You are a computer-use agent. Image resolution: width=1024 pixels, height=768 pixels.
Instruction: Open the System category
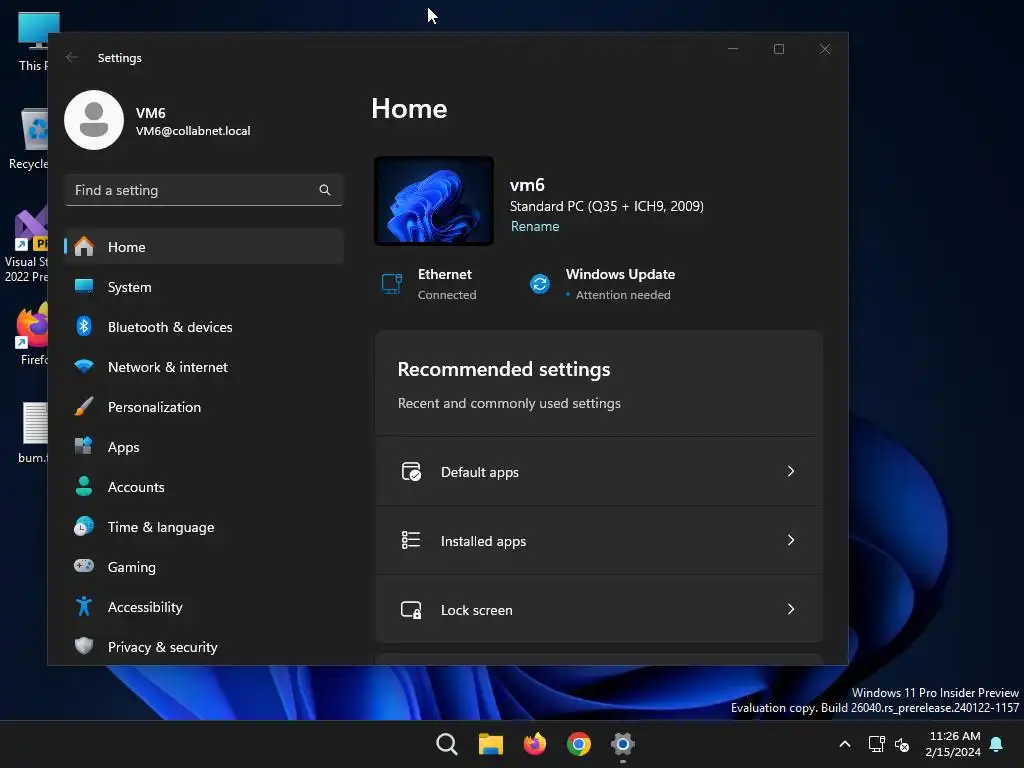[x=204, y=287]
